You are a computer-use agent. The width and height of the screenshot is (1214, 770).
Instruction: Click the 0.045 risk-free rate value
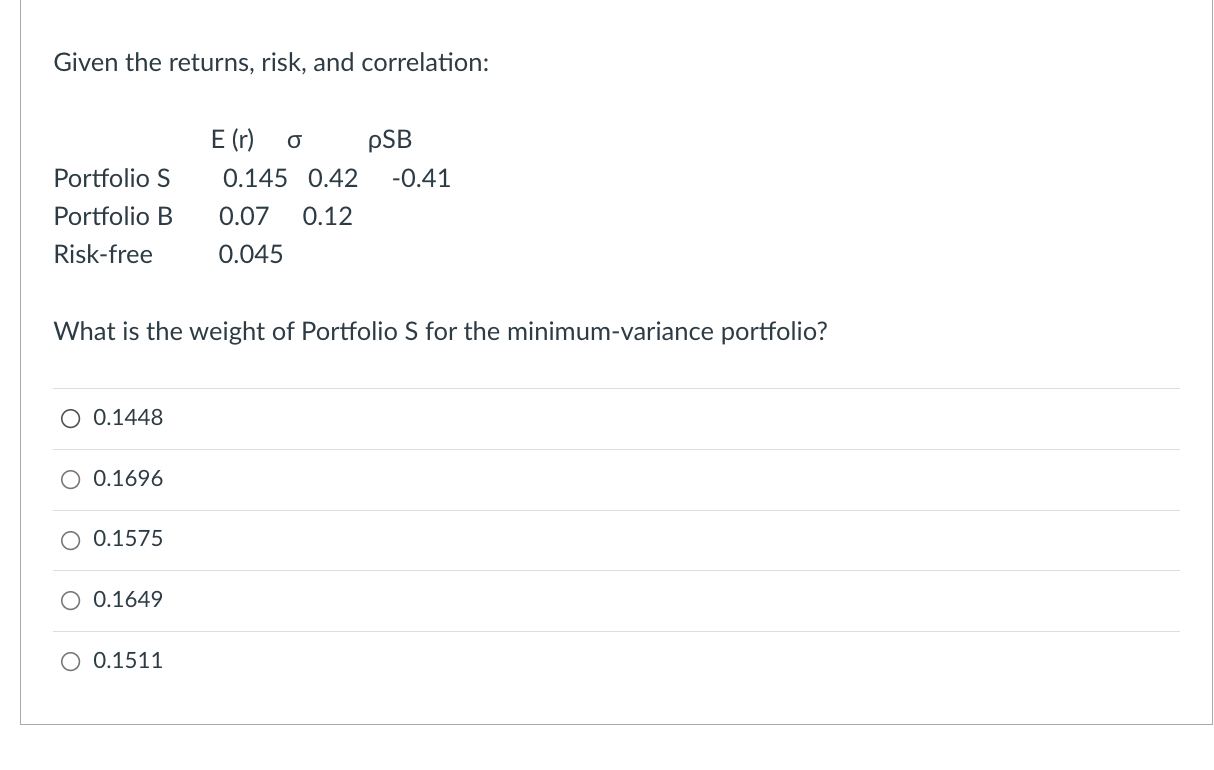click(x=250, y=255)
